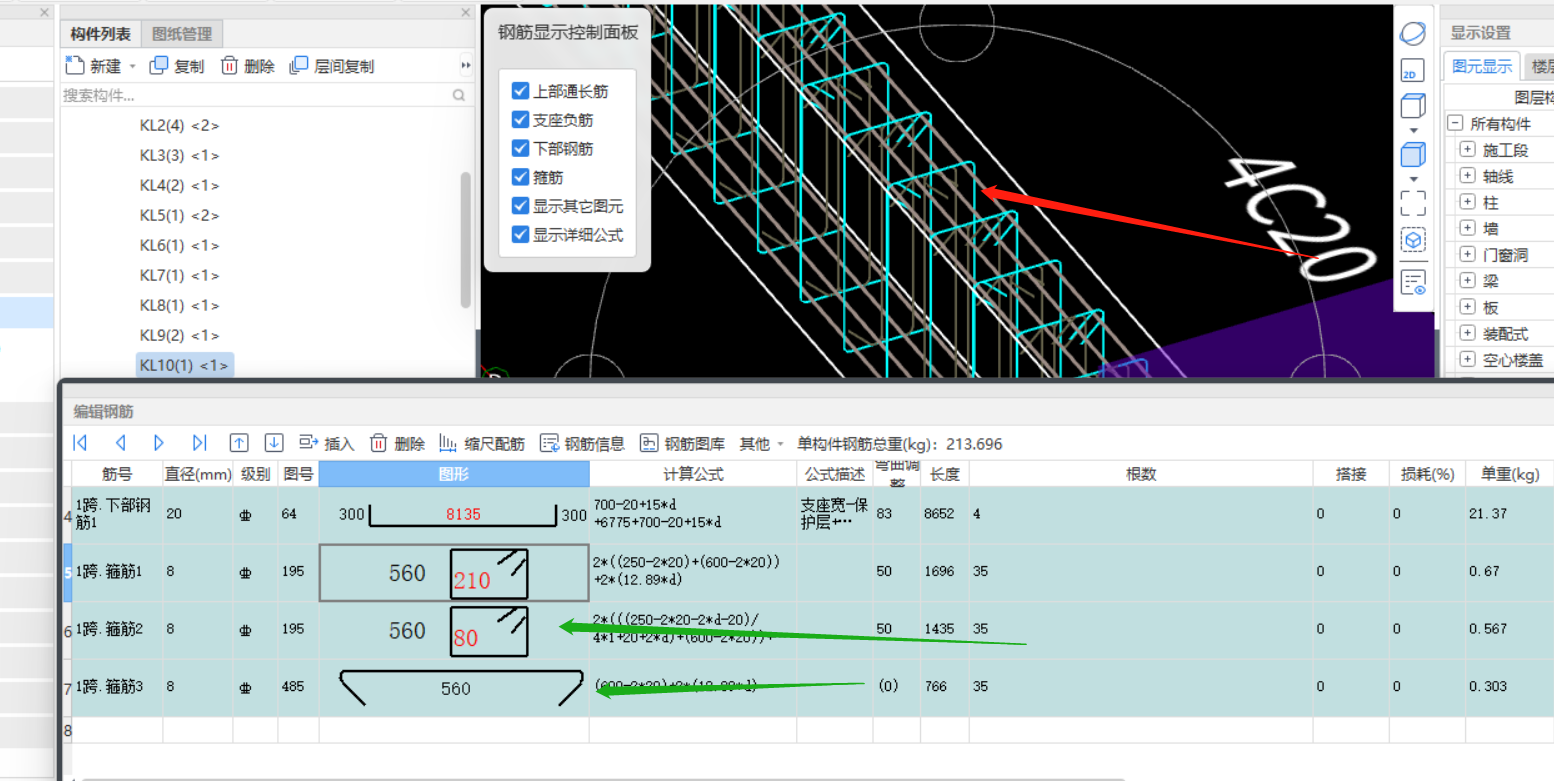Click 复制 in component list toolbar

tap(177, 66)
